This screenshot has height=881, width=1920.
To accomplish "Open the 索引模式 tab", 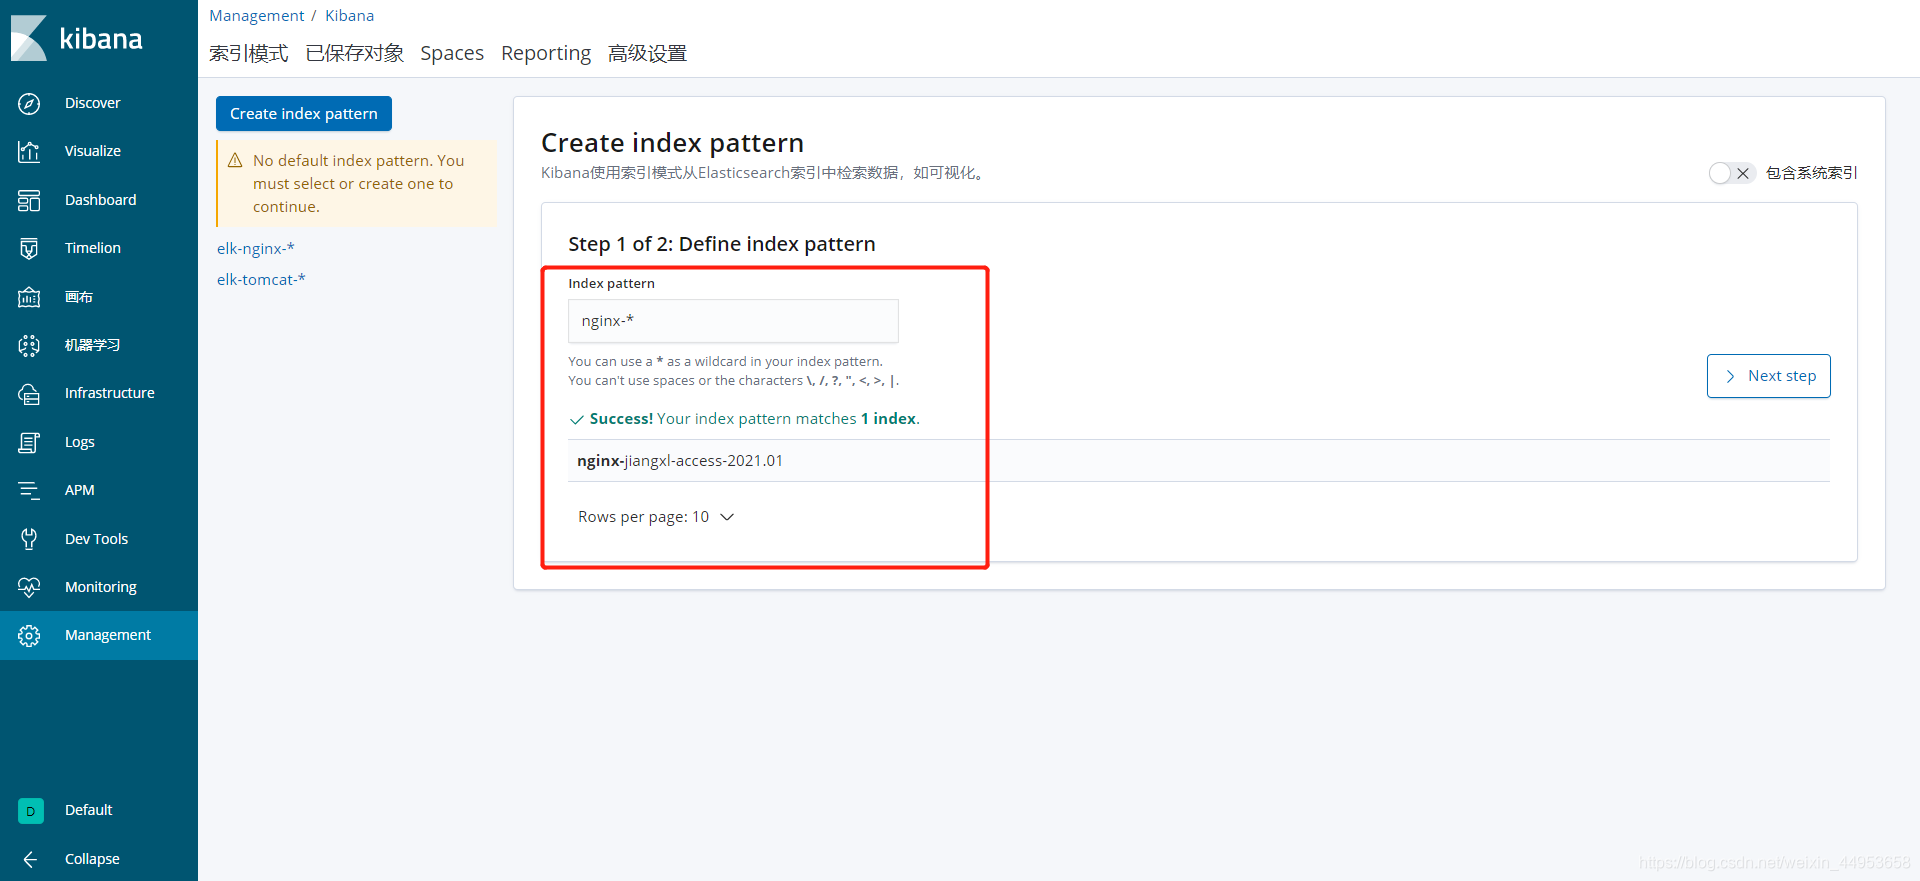I will [248, 53].
